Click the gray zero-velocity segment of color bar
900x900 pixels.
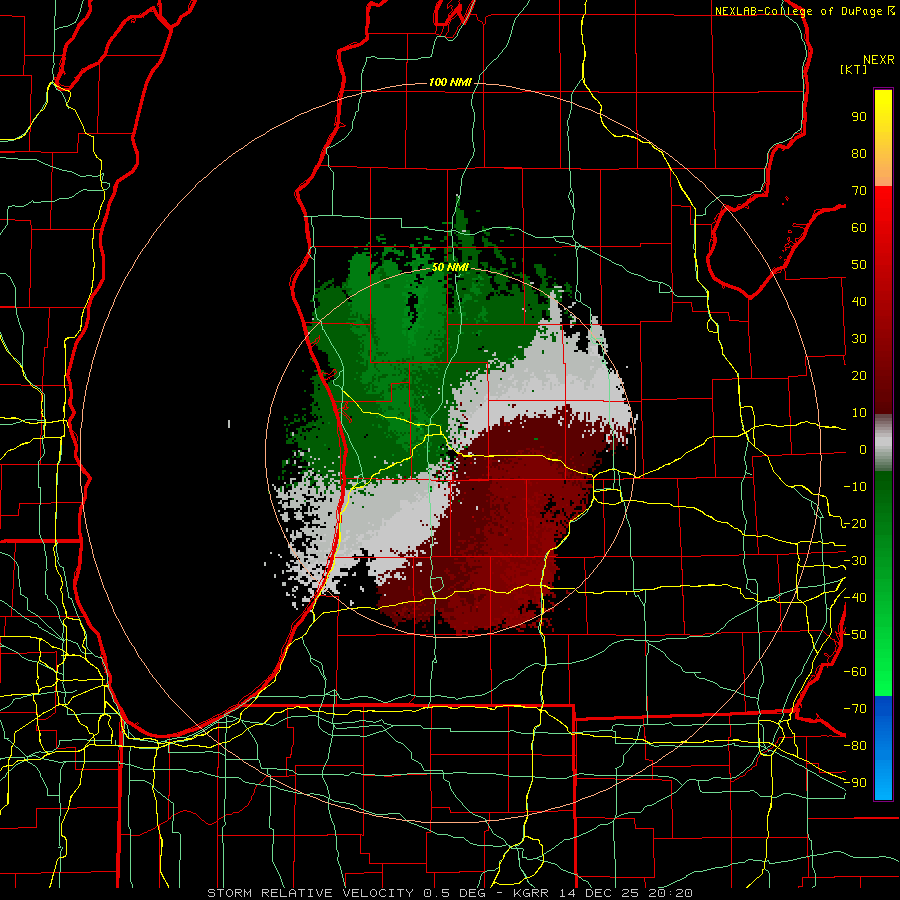tap(883, 443)
